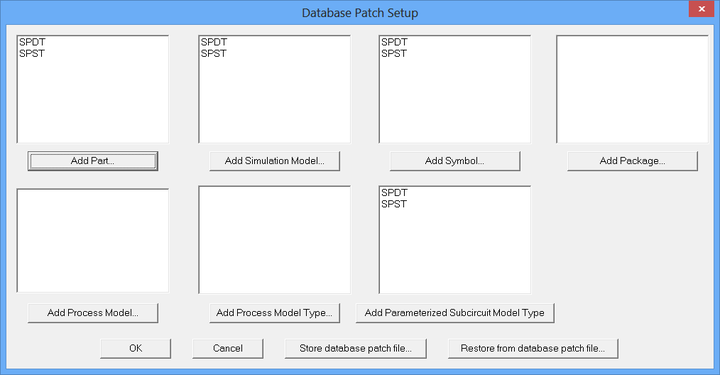
Task: Select SPST in simulation model list
Action: point(214,54)
